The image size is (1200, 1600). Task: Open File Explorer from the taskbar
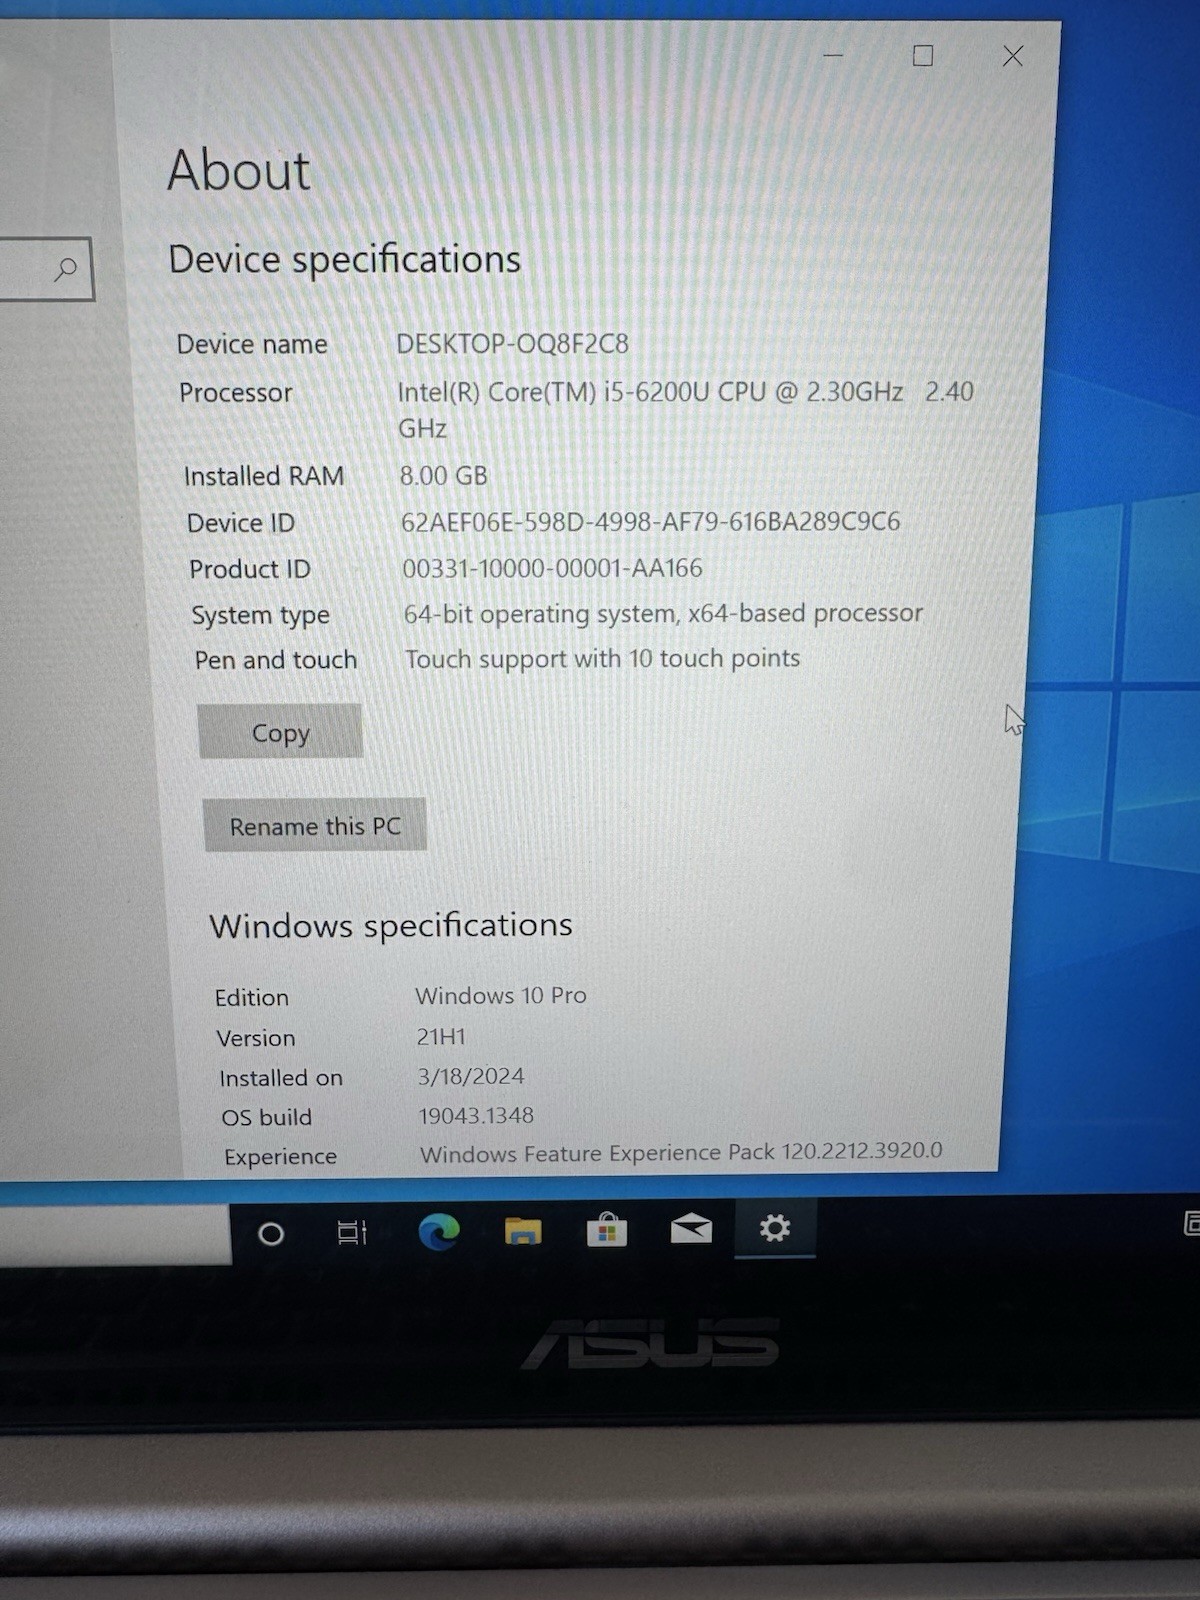(523, 1231)
